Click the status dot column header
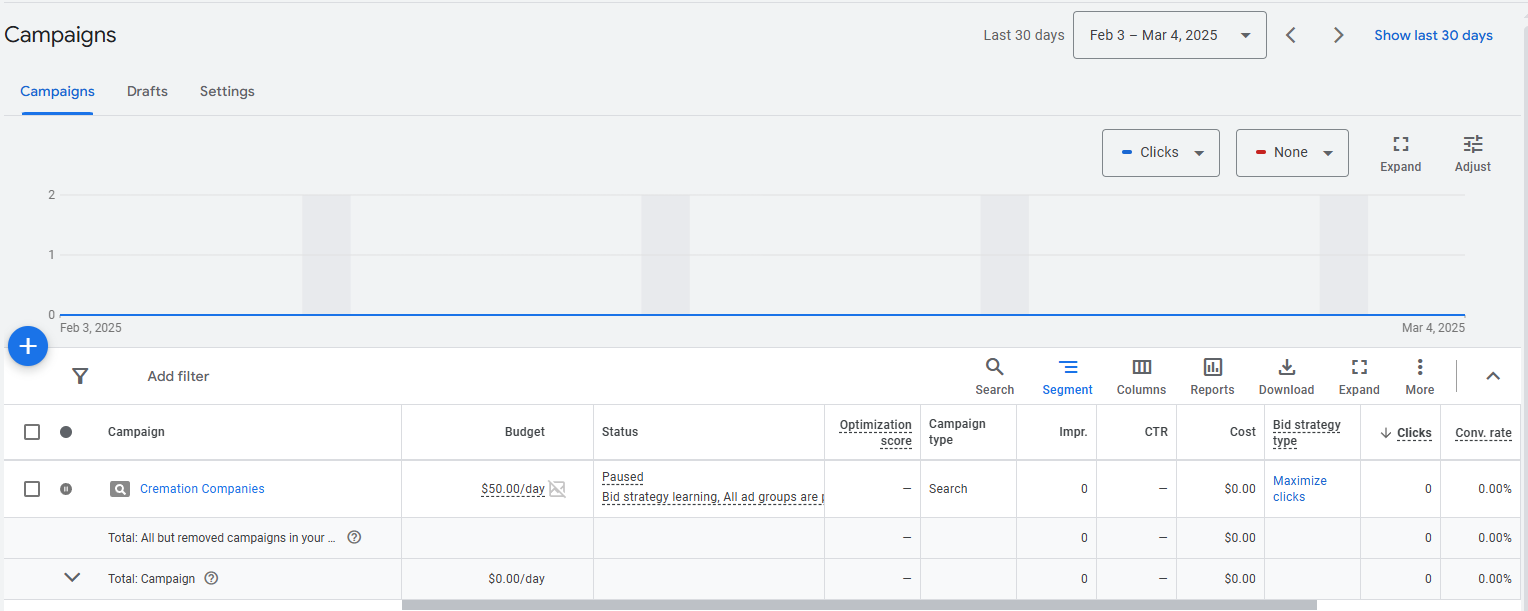Screen dimensions: 1528x611 (66, 432)
